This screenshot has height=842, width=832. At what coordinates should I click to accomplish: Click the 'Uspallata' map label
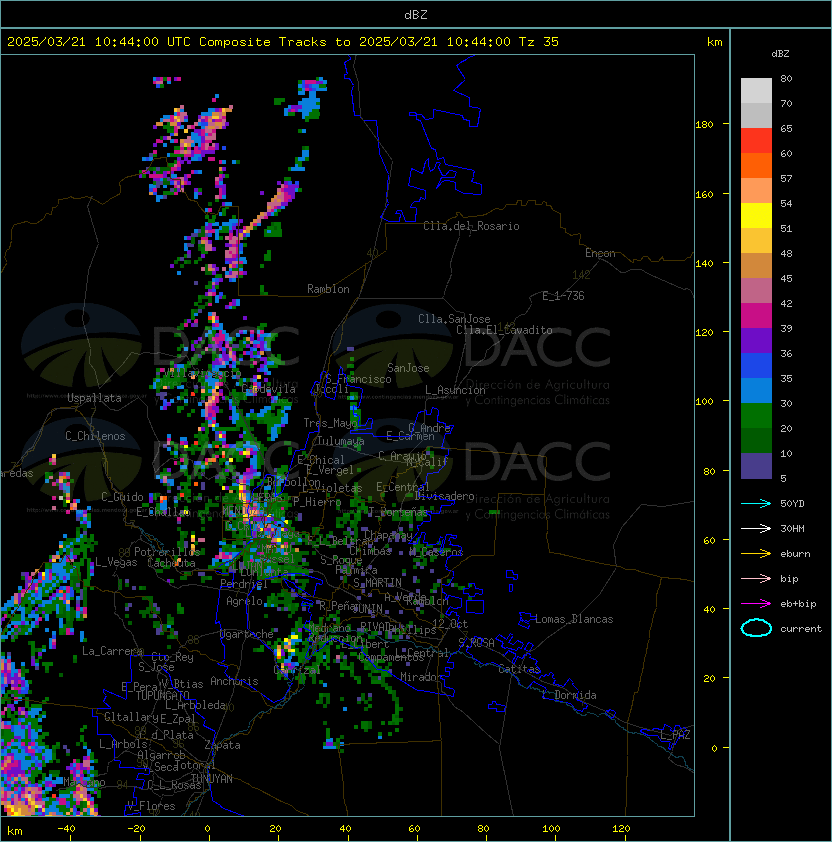click(95, 398)
